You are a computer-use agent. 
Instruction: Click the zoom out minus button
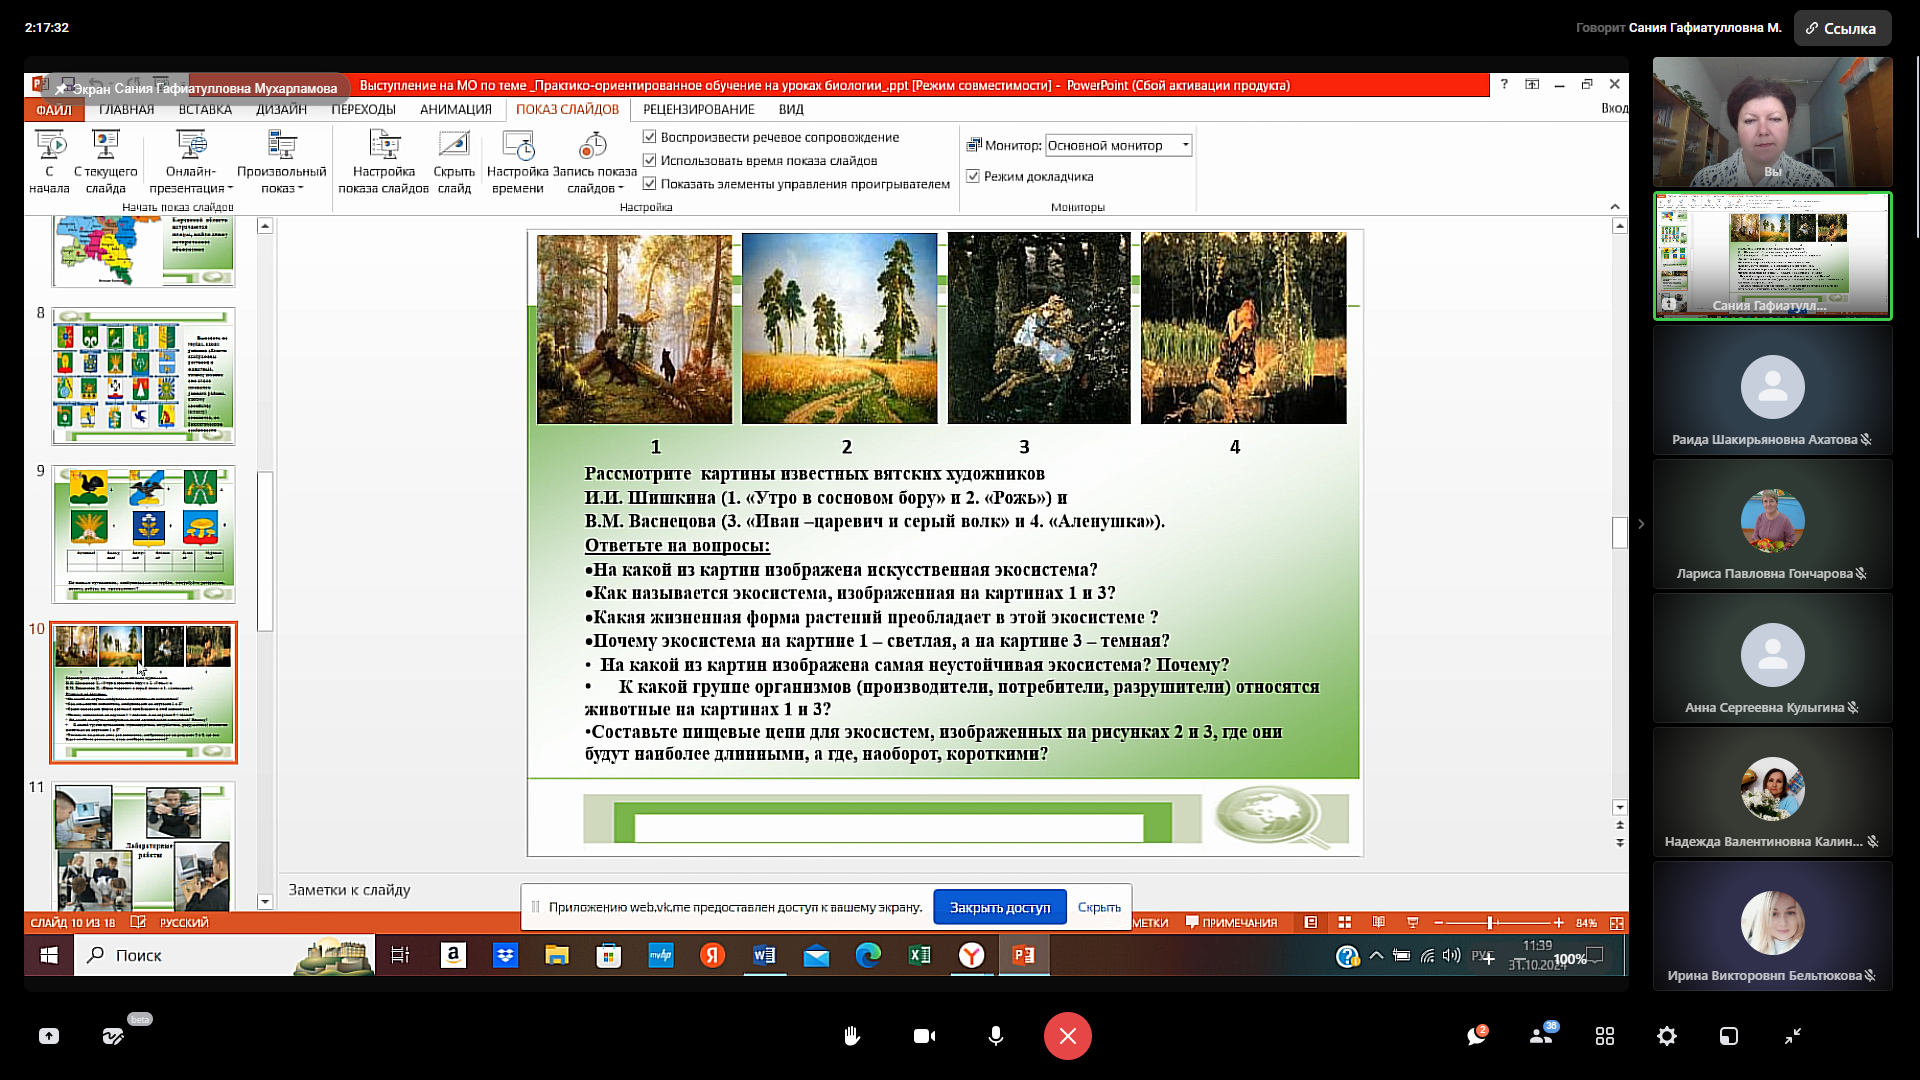tap(1438, 923)
